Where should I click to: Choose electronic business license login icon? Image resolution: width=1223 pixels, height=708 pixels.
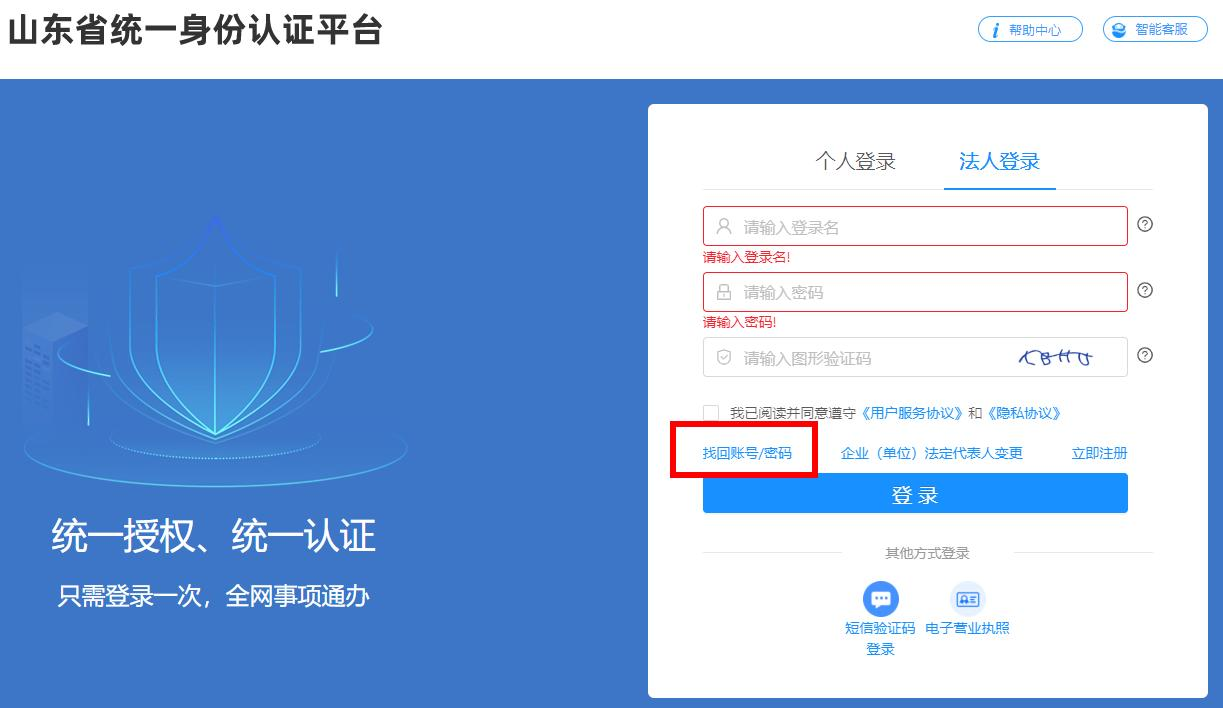(967, 599)
